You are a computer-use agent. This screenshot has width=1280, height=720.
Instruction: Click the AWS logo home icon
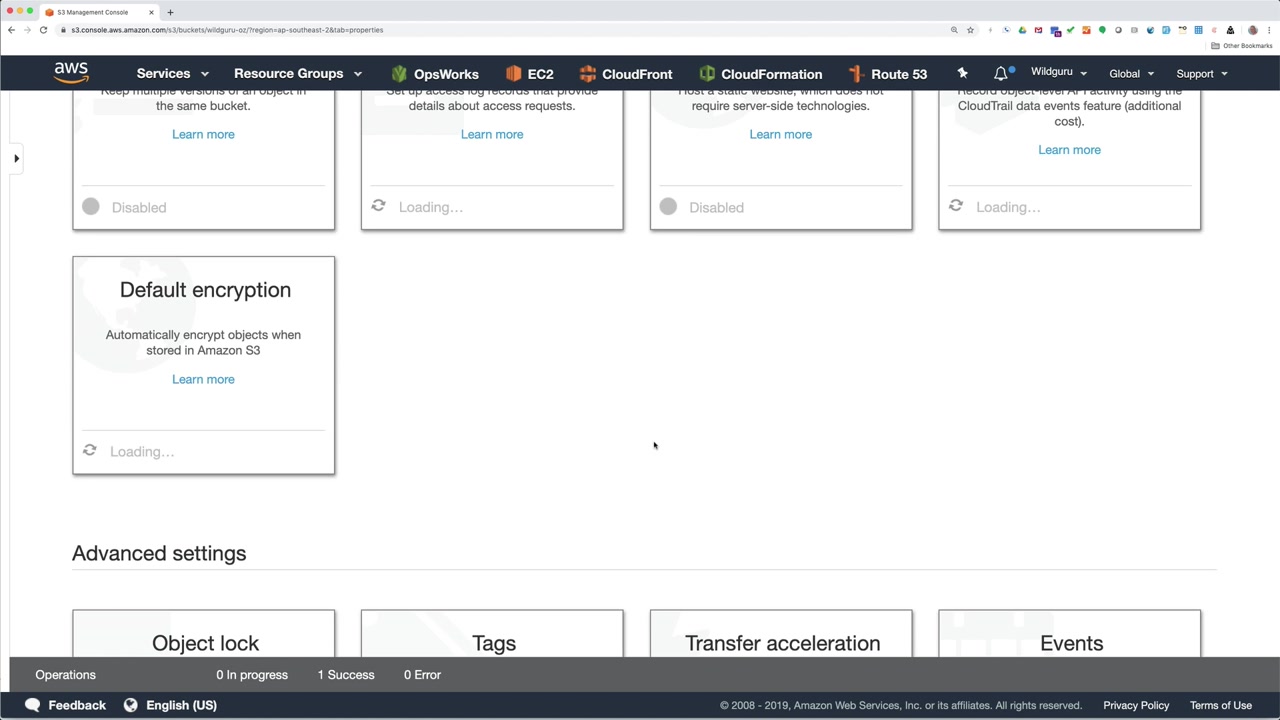coord(71,73)
